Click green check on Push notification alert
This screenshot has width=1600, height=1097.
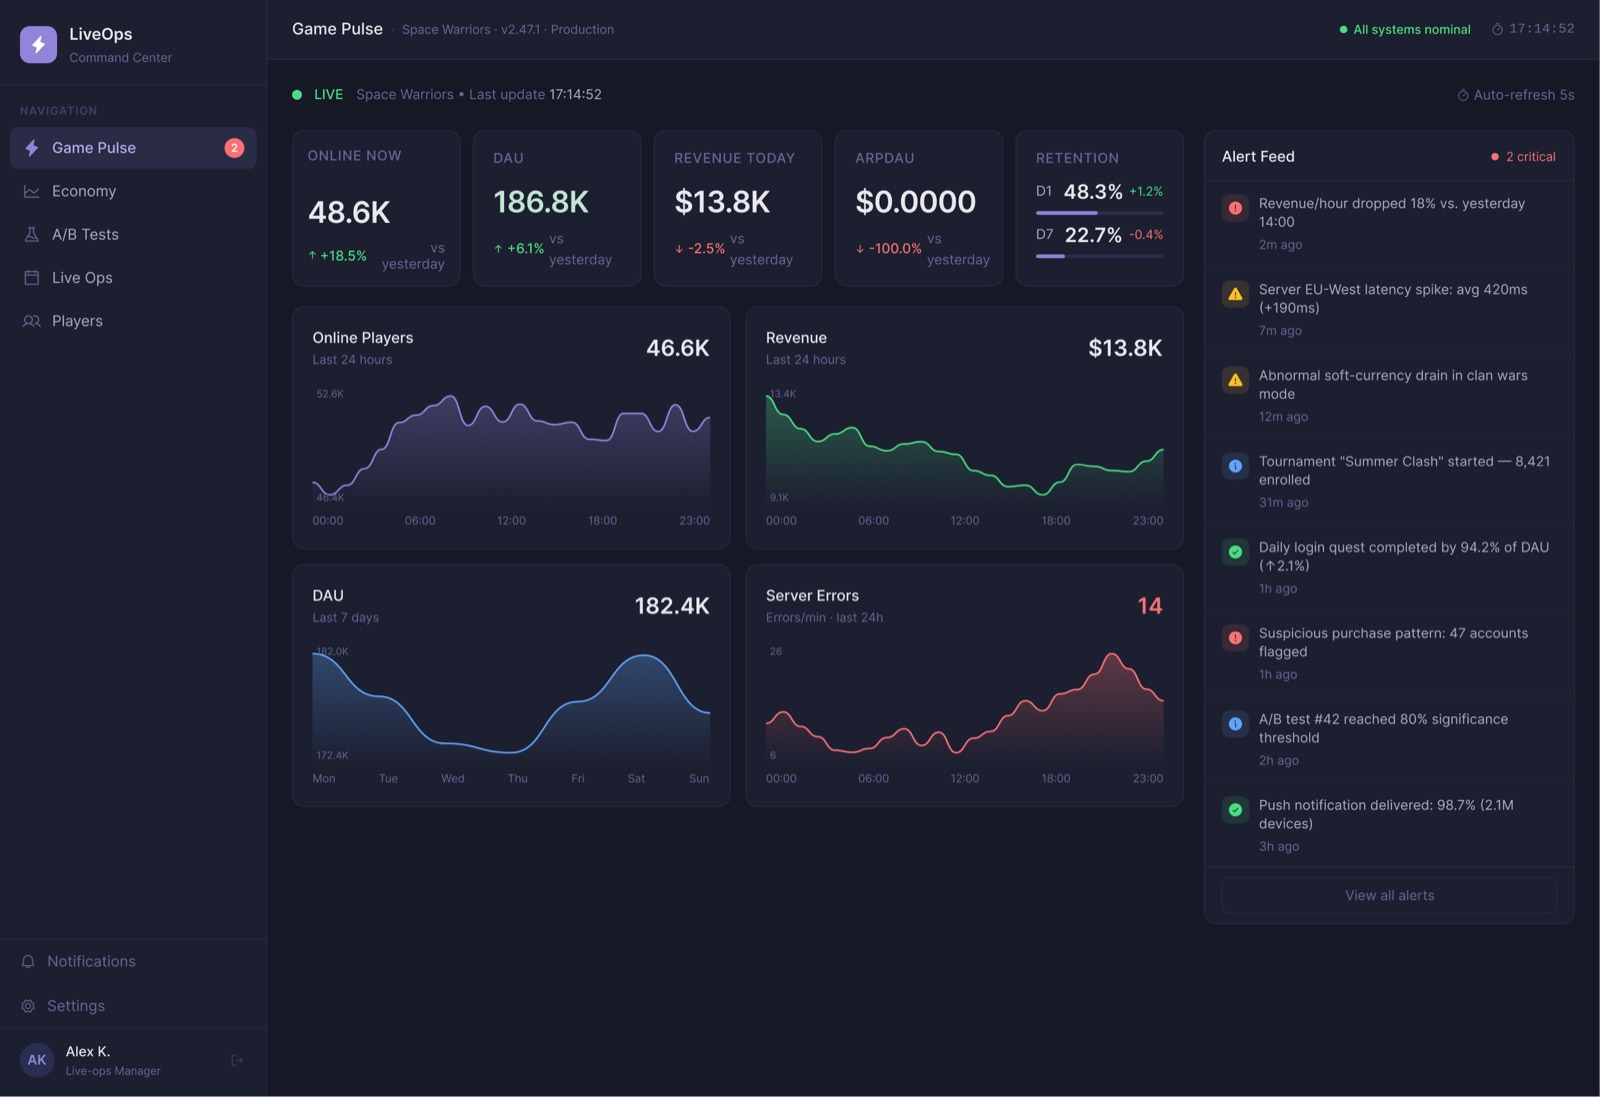pos(1235,810)
